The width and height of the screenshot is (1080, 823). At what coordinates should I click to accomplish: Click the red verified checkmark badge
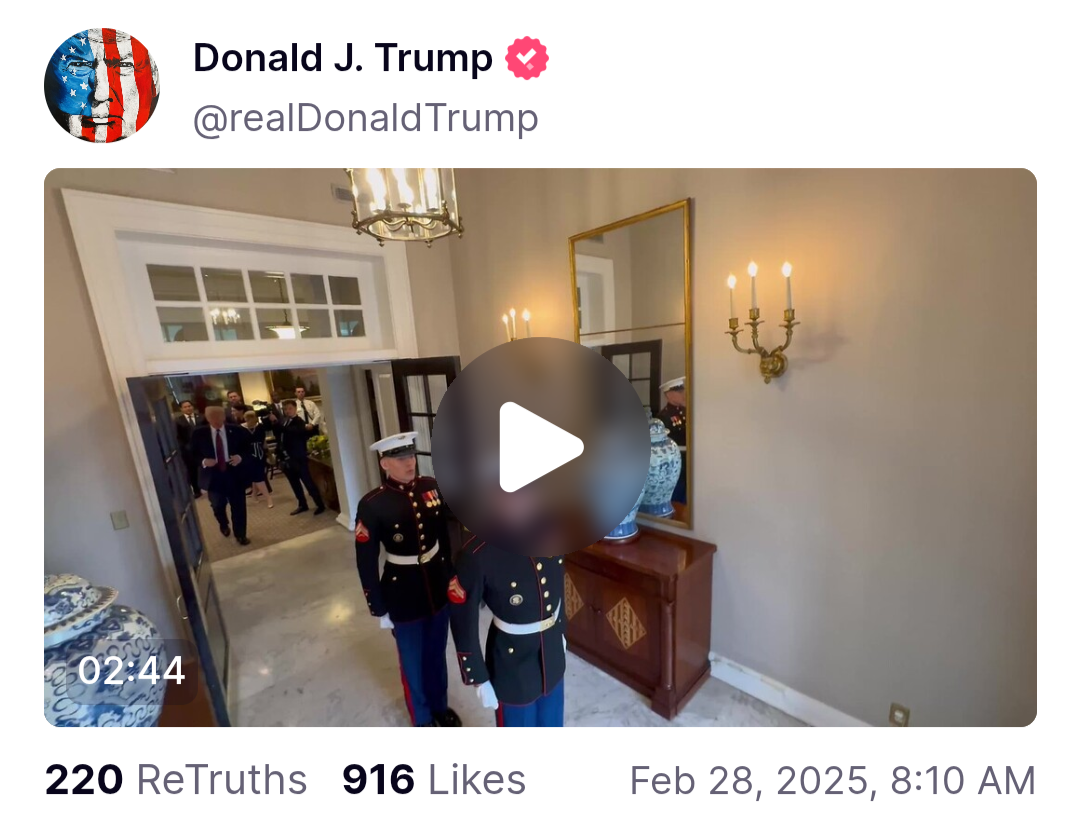pyautogui.click(x=527, y=58)
